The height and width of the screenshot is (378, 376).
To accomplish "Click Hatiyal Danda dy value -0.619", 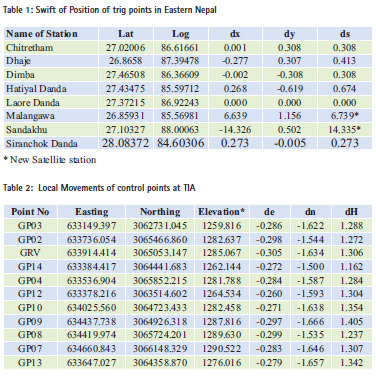I will [x=290, y=89].
